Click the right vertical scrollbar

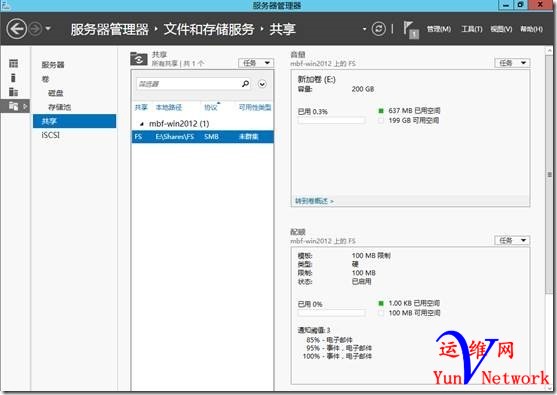[549, 174]
